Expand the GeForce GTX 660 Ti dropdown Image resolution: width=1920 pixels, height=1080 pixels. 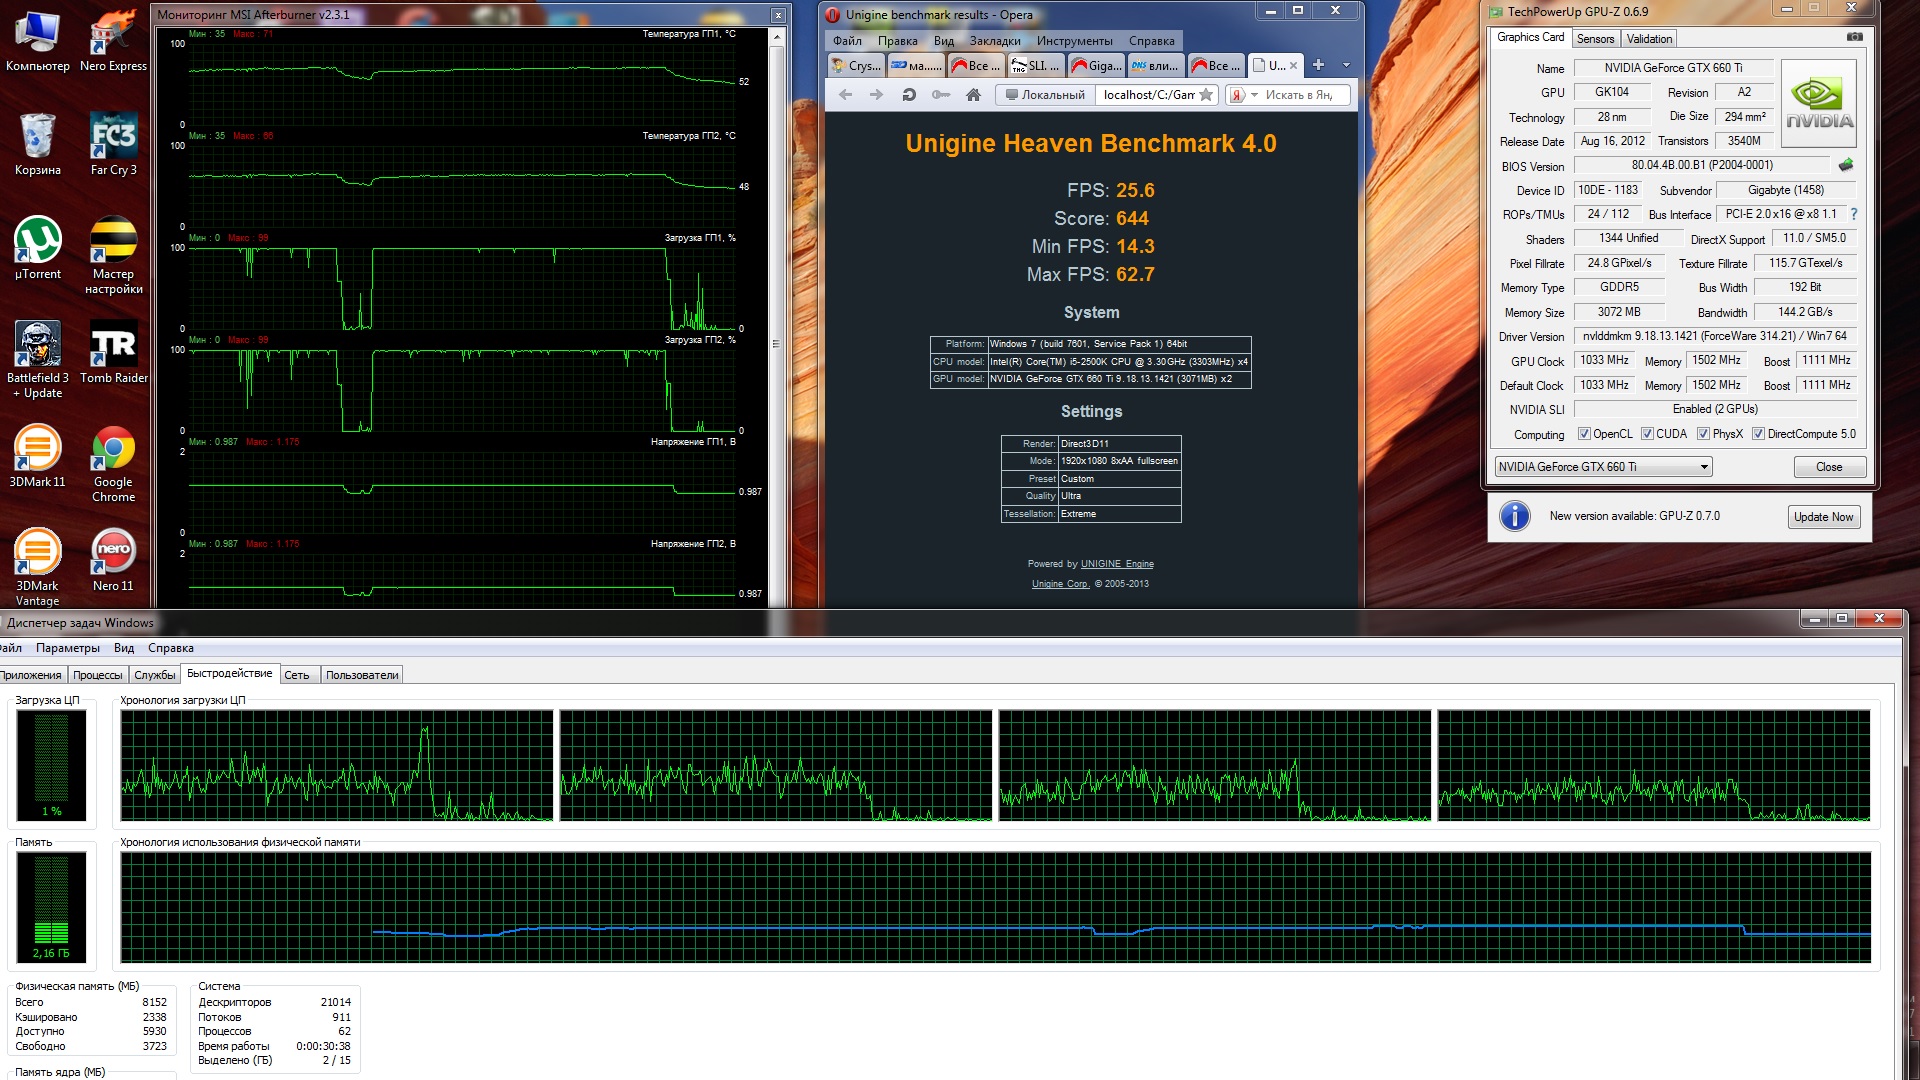[1704, 467]
